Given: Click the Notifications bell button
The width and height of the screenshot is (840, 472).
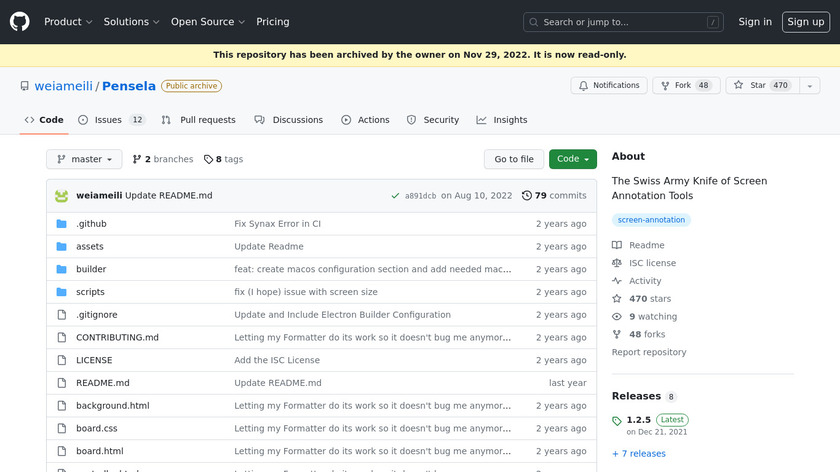Looking at the screenshot, I should click(607, 86).
